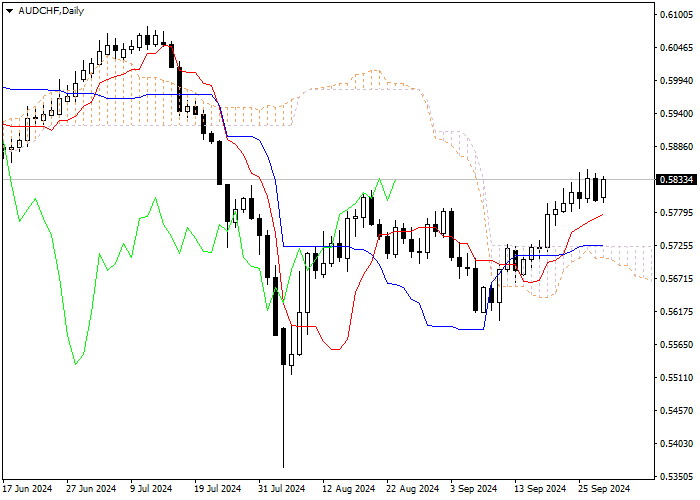Click the 0.57795 price axis label
Viewport: 700px width, 500px height.
tap(676, 213)
